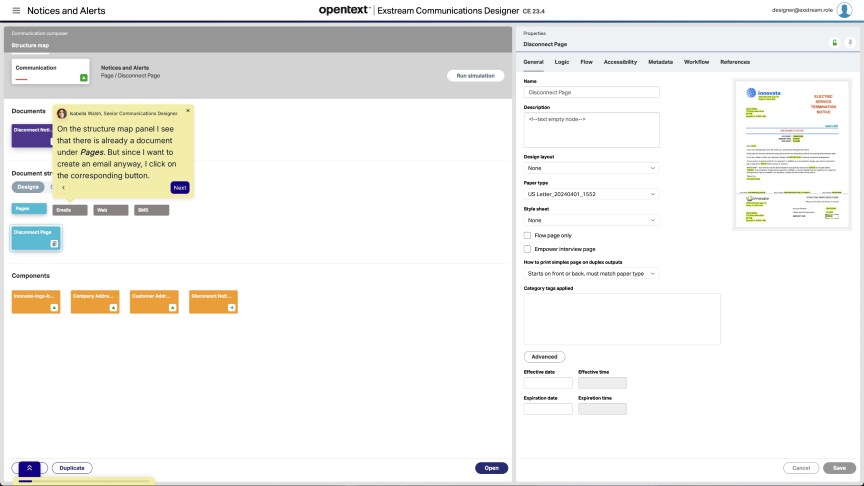Open the Design layout dropdown
This screenshot has width=864, height=486.
pyautogui.click(x=591, y=168)
